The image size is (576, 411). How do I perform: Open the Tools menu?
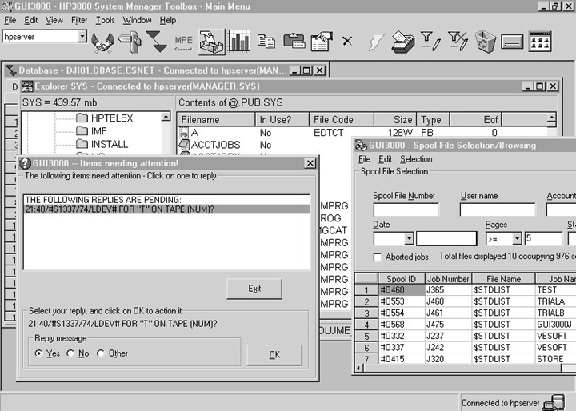(105, 20)
